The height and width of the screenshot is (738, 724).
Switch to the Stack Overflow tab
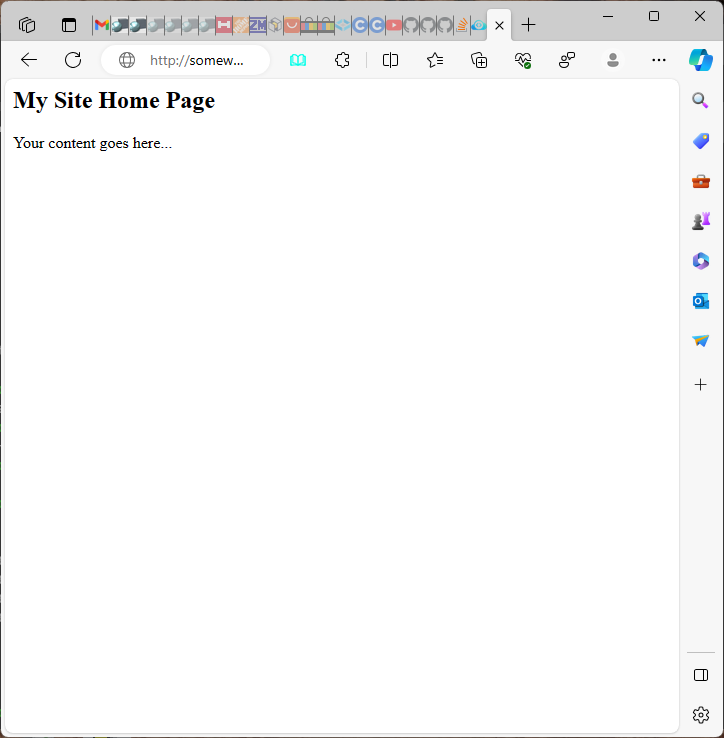coord(461,25)
